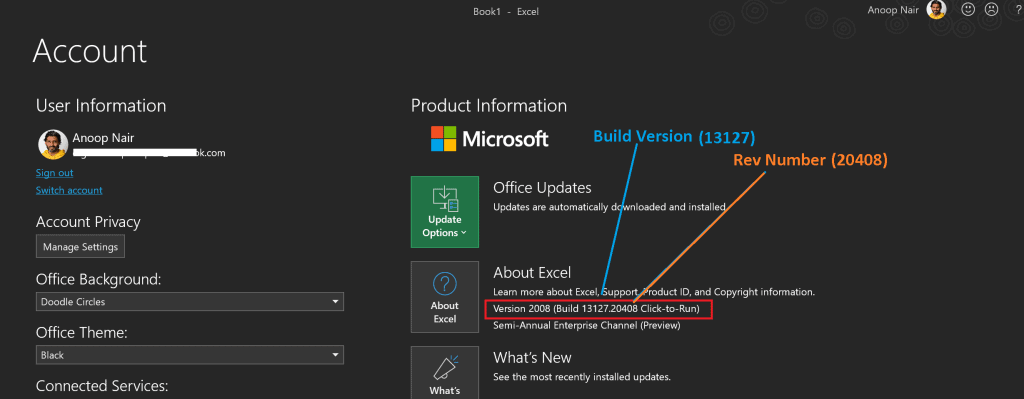Click the frowning face feedback icon
Viewport: 1024px width, 399px height.
point(991,10)
